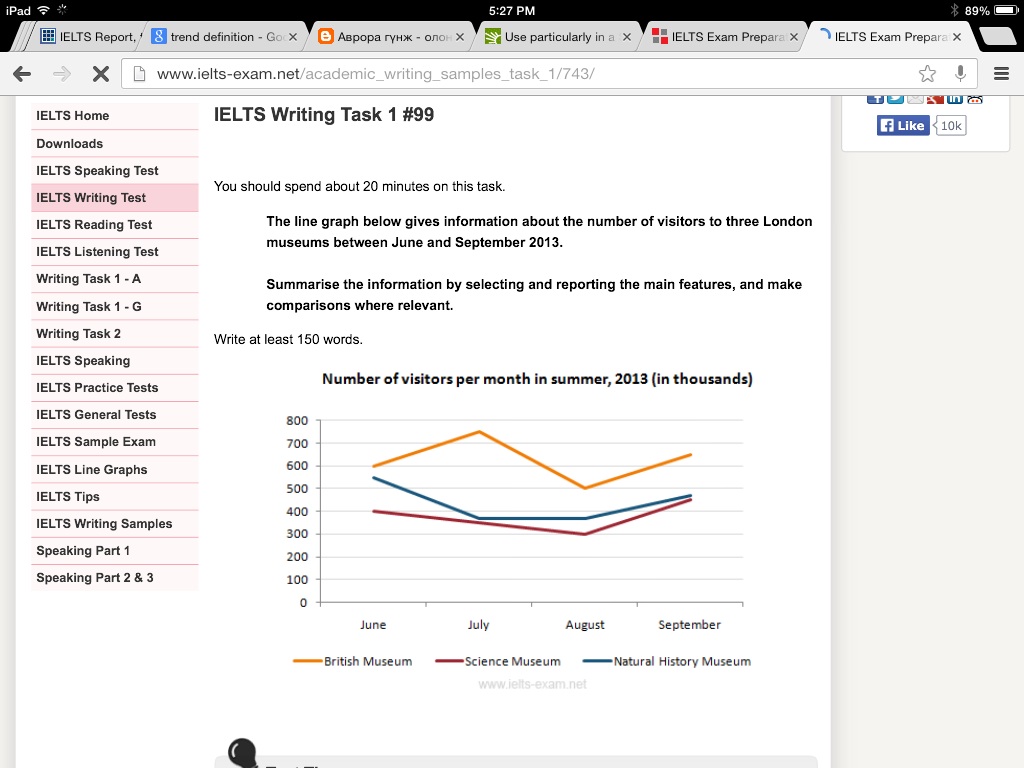Open the Writing Task 2 link
The image size is (1024, 768).
pos(114,334)
